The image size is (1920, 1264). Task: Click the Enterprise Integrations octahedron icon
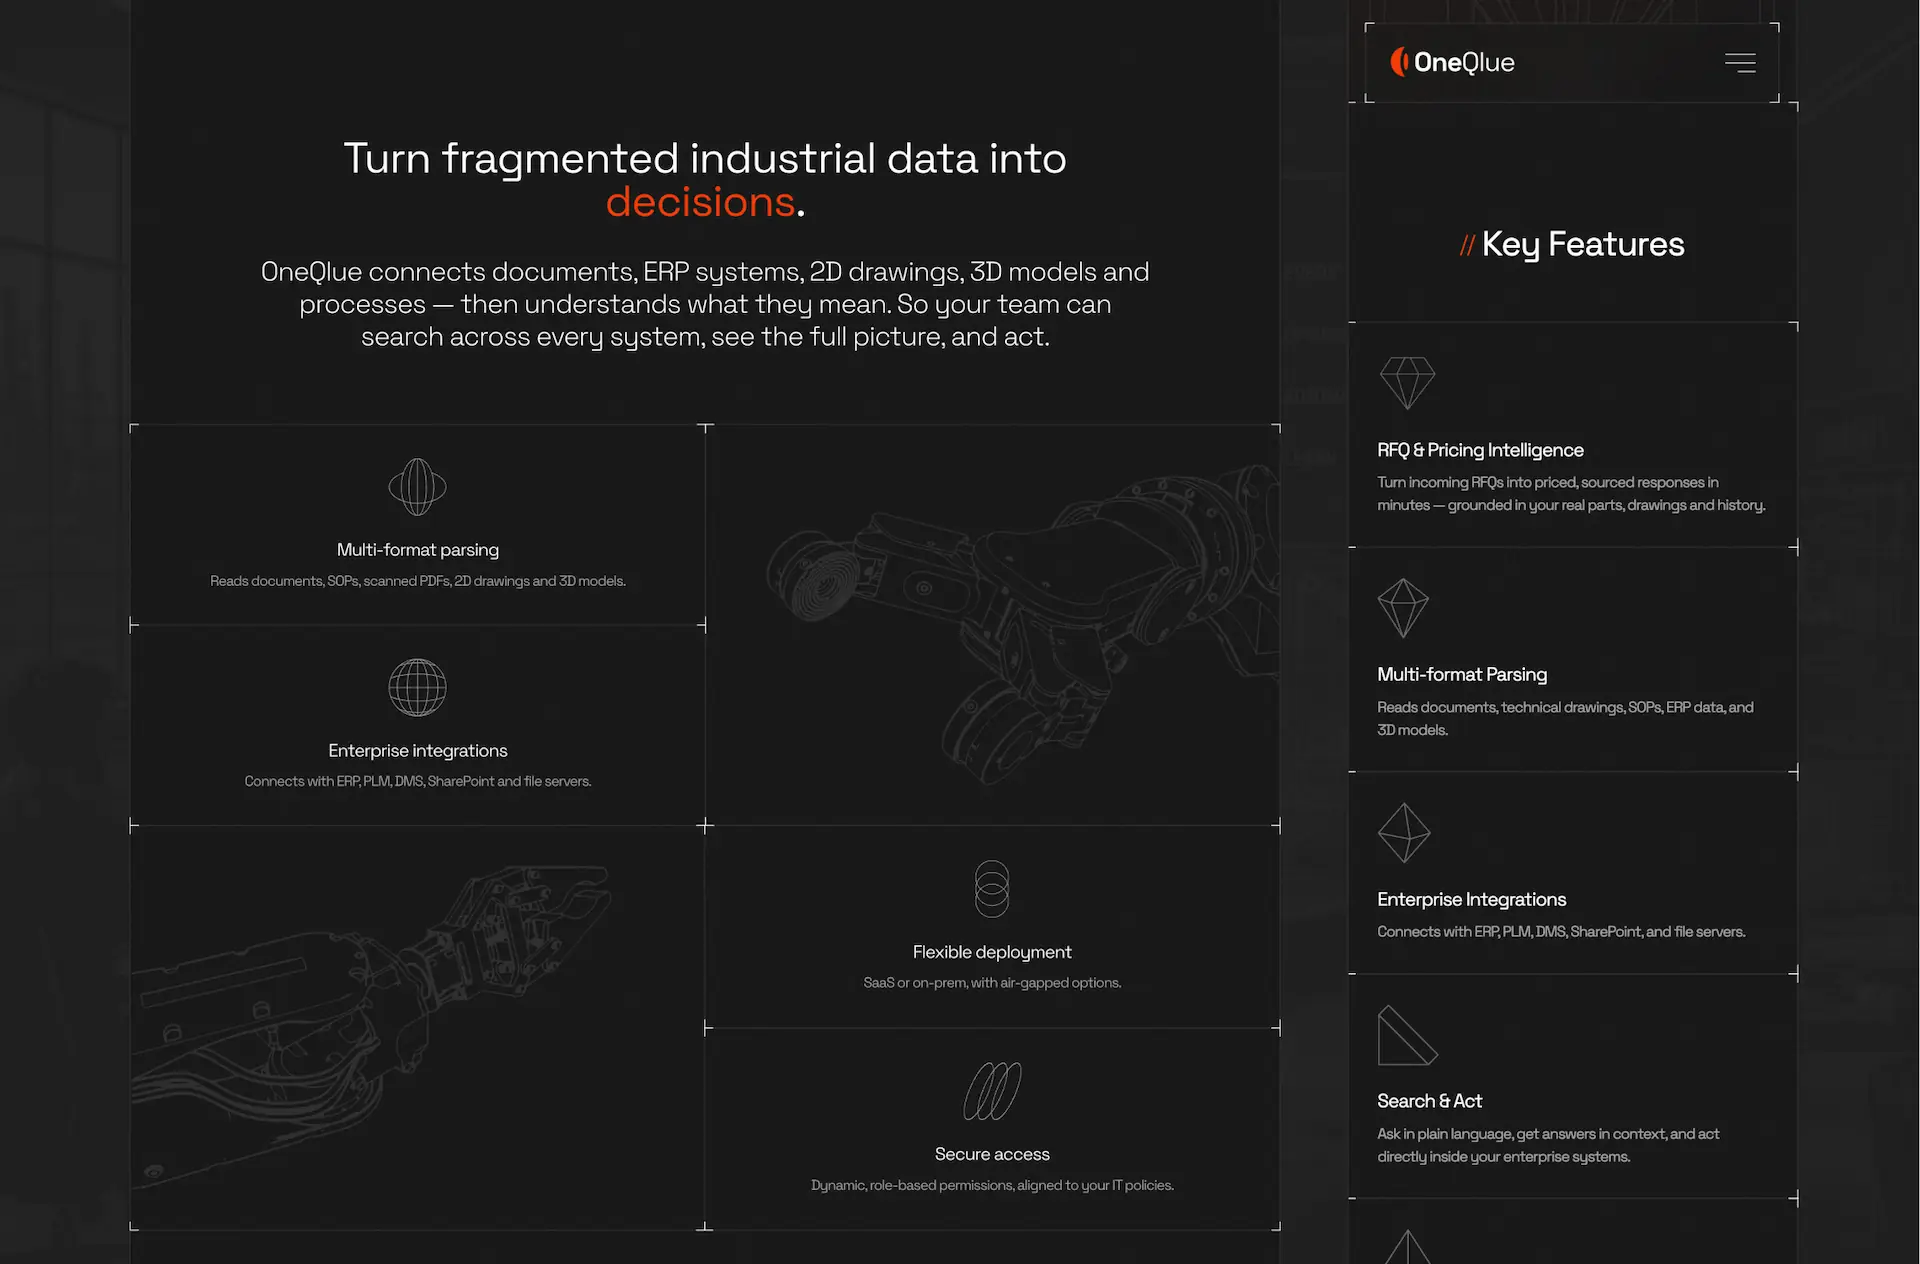point(1404,833)
